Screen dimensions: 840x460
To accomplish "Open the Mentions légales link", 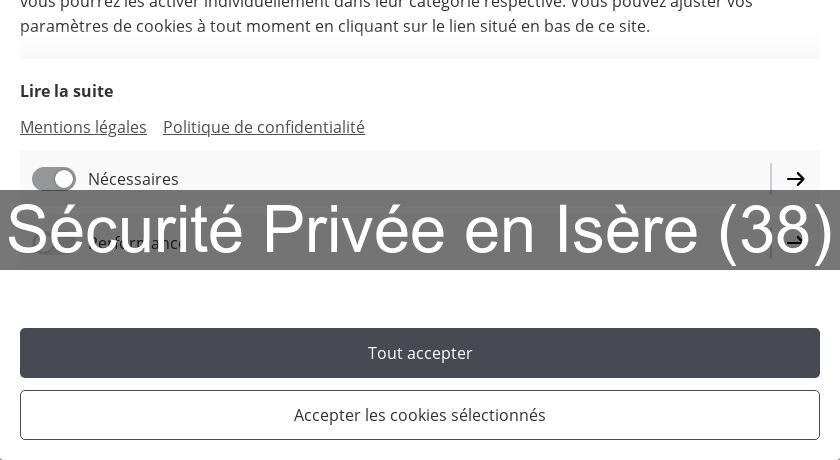I will click(83, 127).
